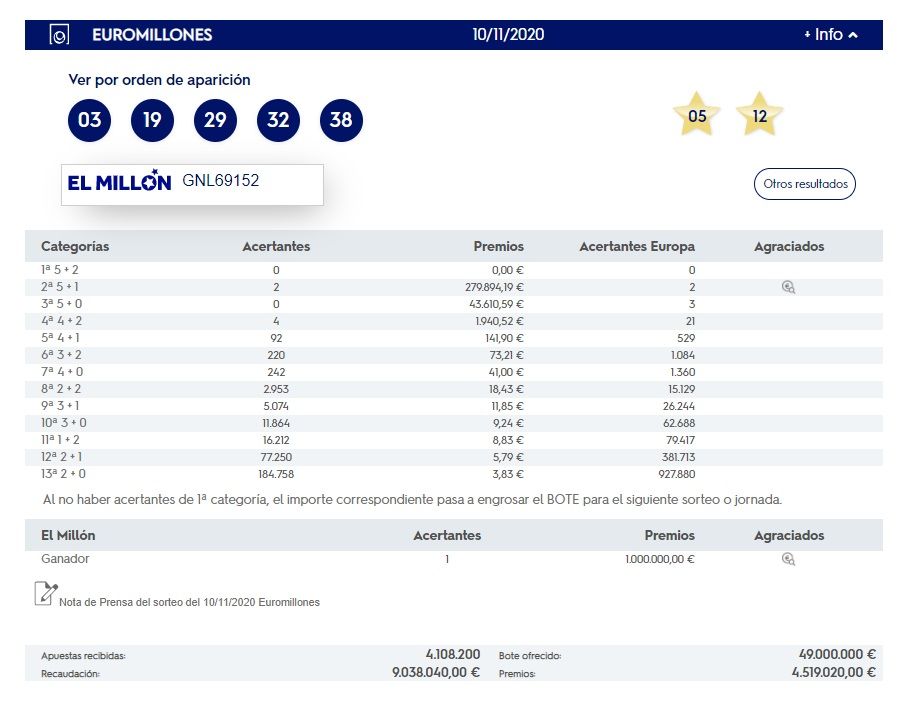Click the El Millón table header
The image size is (898, 705).
(68, 535)
